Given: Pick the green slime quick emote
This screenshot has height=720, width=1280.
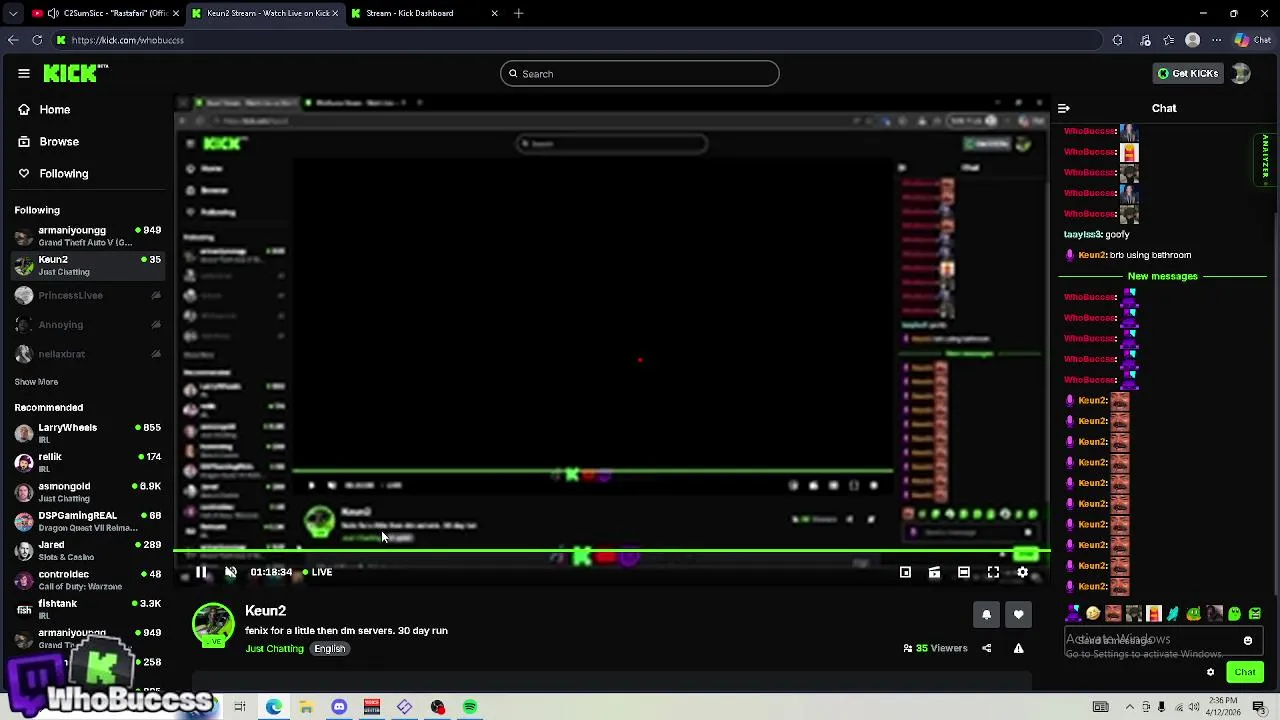Looking at the screenshot, I should (x=1235, y=613).
